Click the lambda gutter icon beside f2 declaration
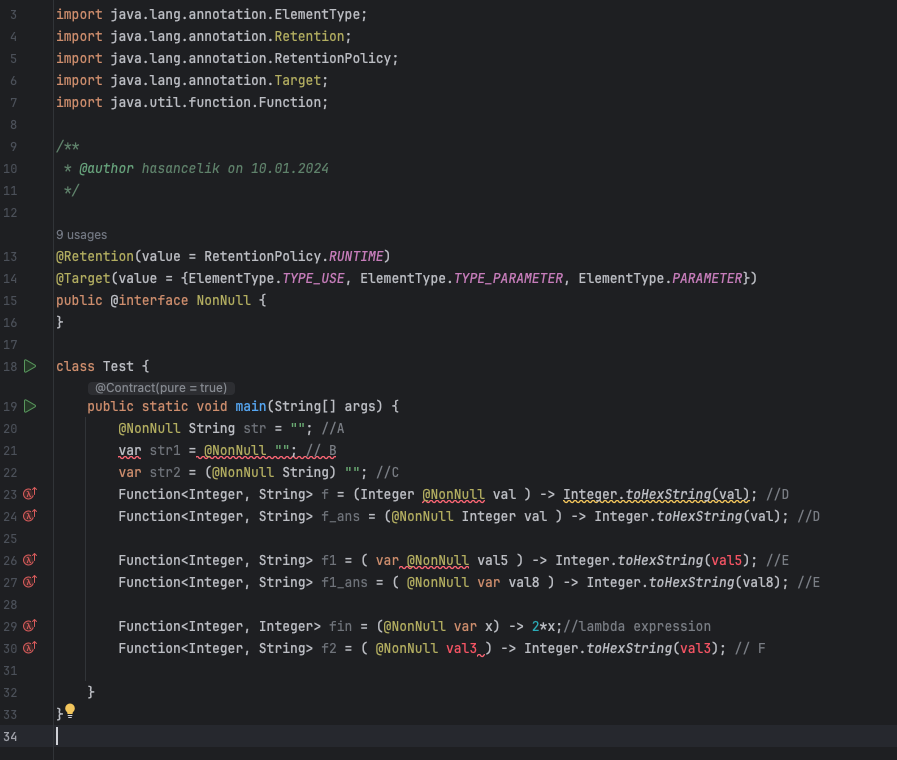Screen dimensions: 897x760 pyautogui.click(x=30, y=648)
